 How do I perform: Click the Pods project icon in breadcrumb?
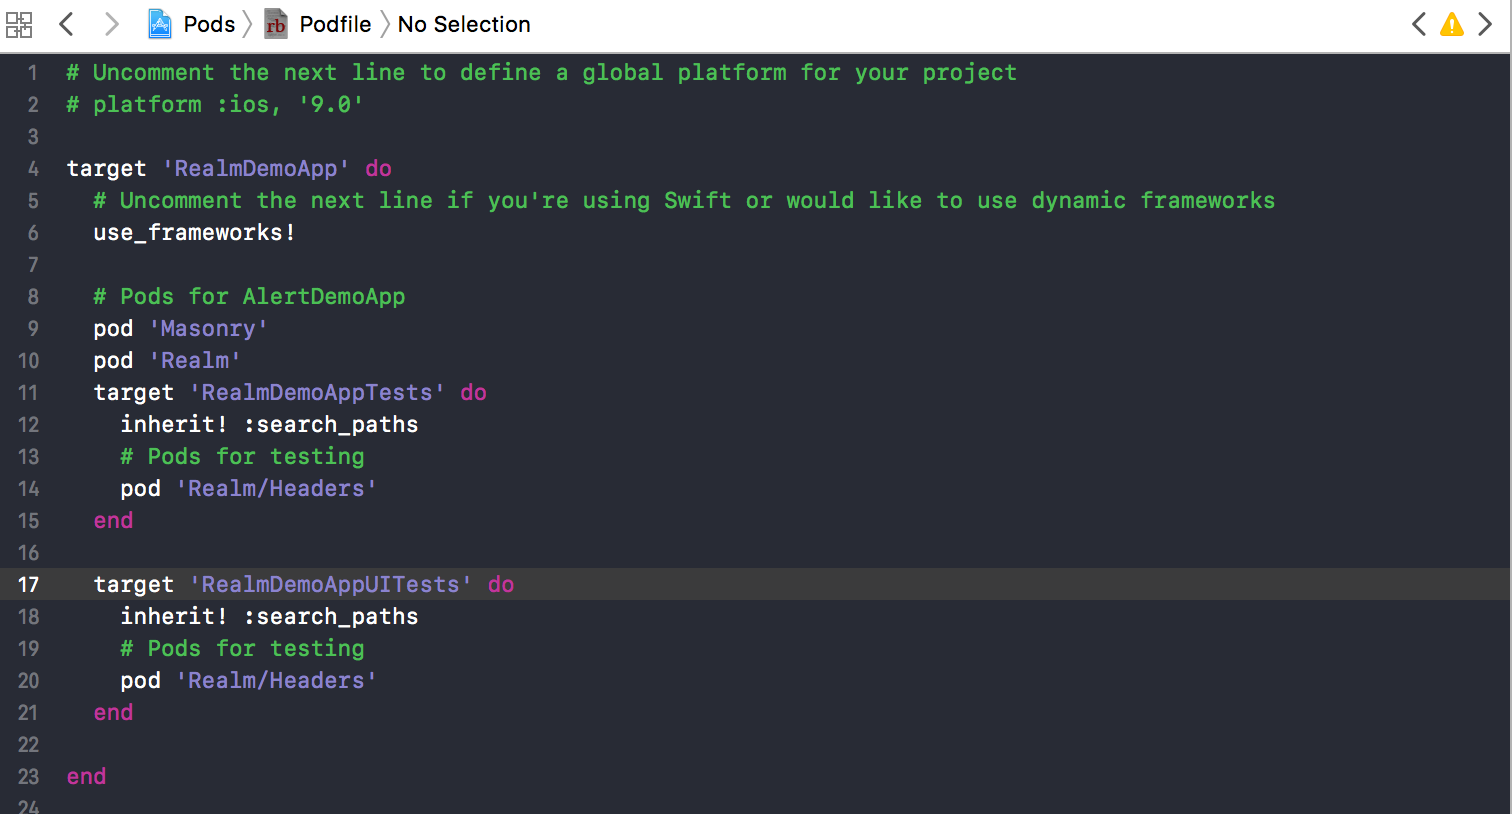(x=160, y=24)
